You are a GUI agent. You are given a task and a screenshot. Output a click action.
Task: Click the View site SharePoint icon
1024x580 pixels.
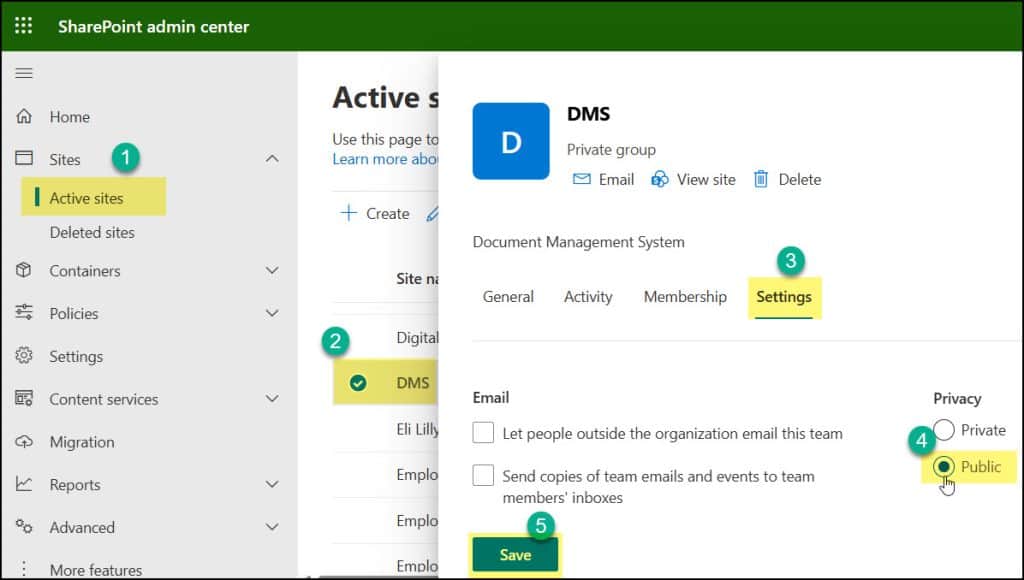(x=660, y=179)
